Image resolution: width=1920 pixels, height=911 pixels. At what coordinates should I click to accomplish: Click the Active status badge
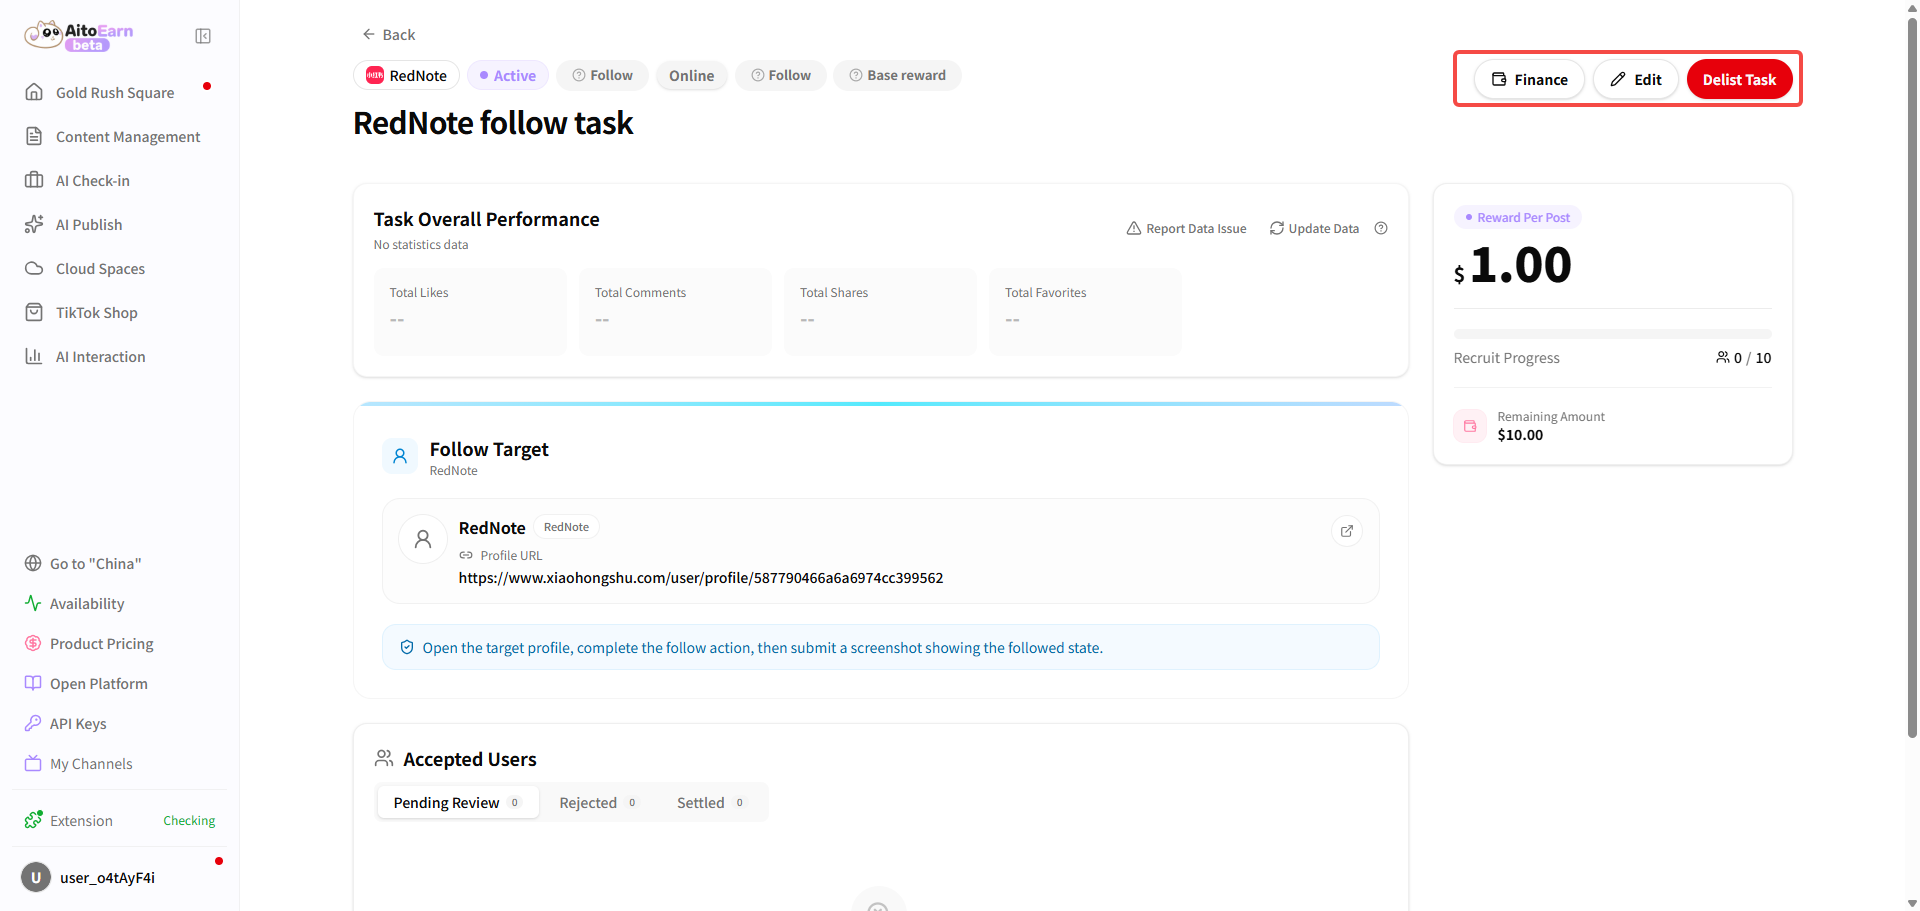508,76
